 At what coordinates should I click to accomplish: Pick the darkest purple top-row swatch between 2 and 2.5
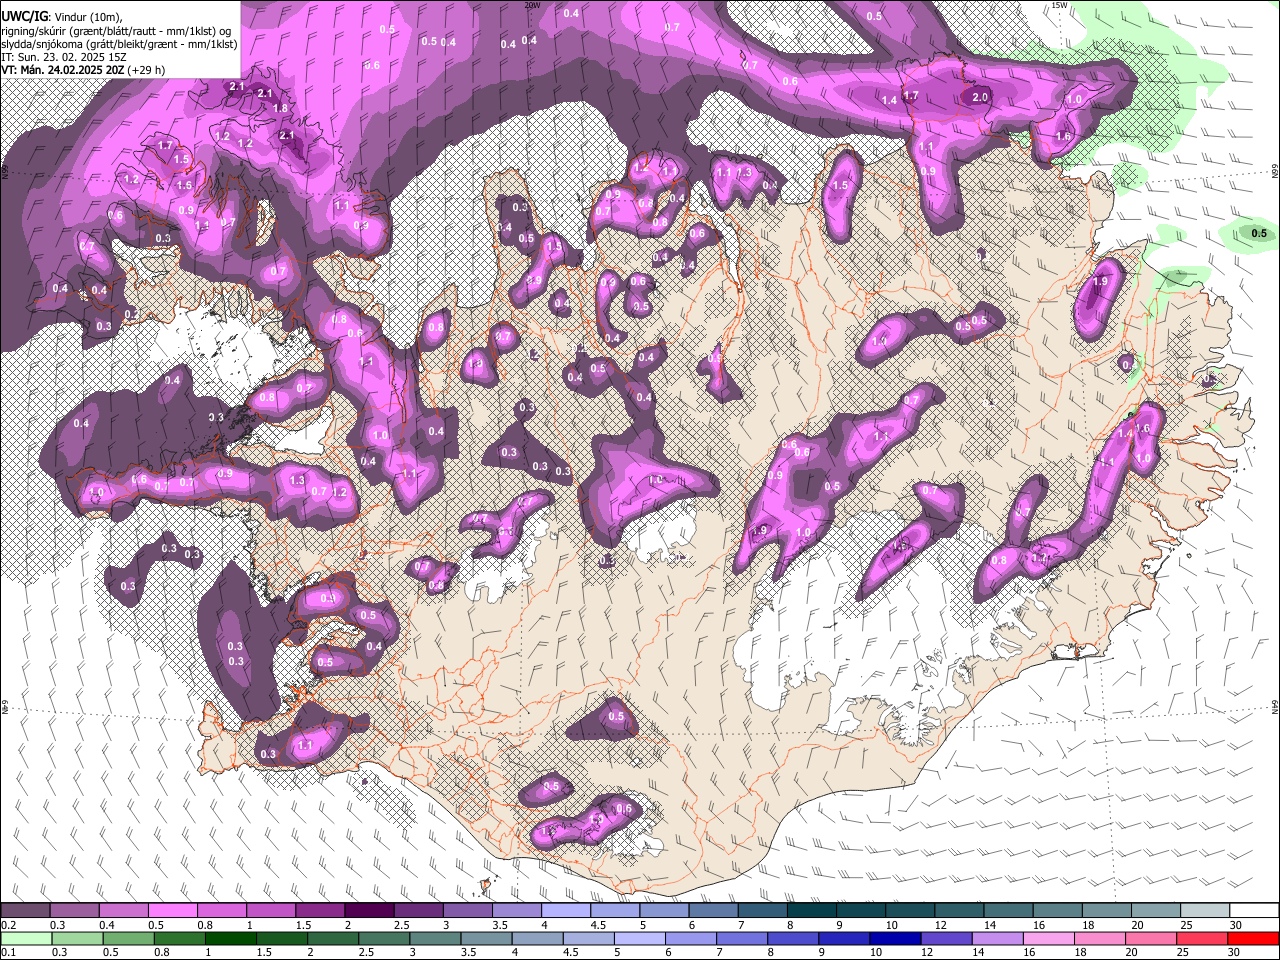(x=369, y=911)
